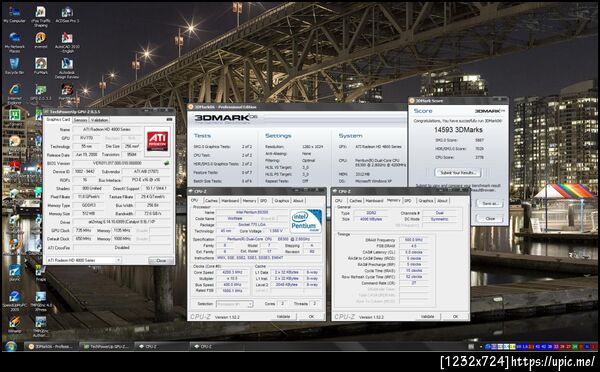The height and width of the screenshot is (372, 600).
Task: Open the AutoCAD 2010 English desktop icon
Action: click(67, 42)
